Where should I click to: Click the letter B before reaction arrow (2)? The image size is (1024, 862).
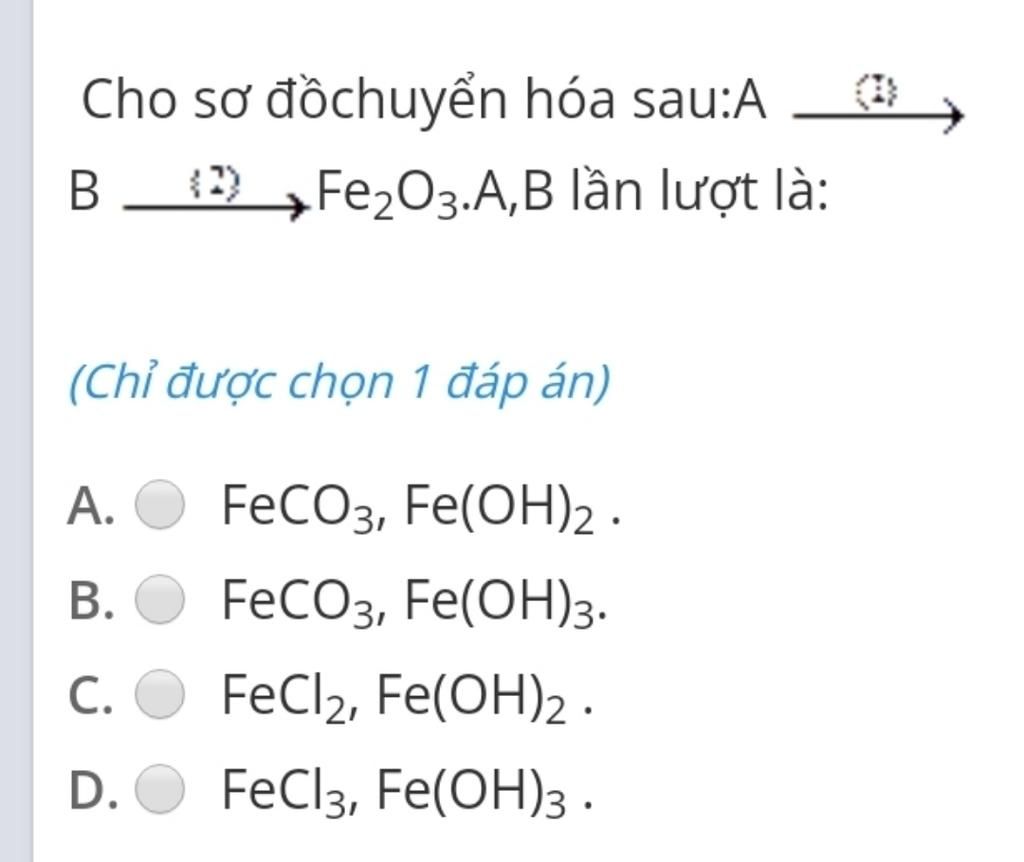coord(84,191)
